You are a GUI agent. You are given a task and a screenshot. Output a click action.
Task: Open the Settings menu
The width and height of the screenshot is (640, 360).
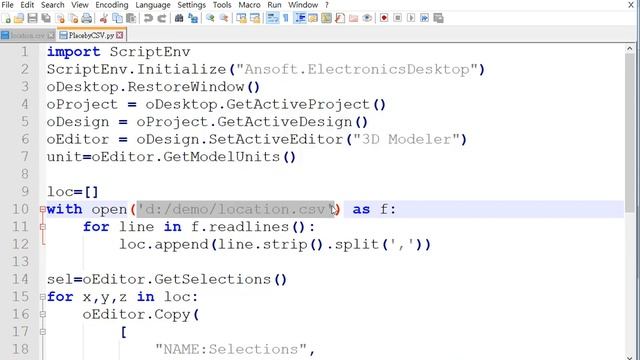point(191,5)
